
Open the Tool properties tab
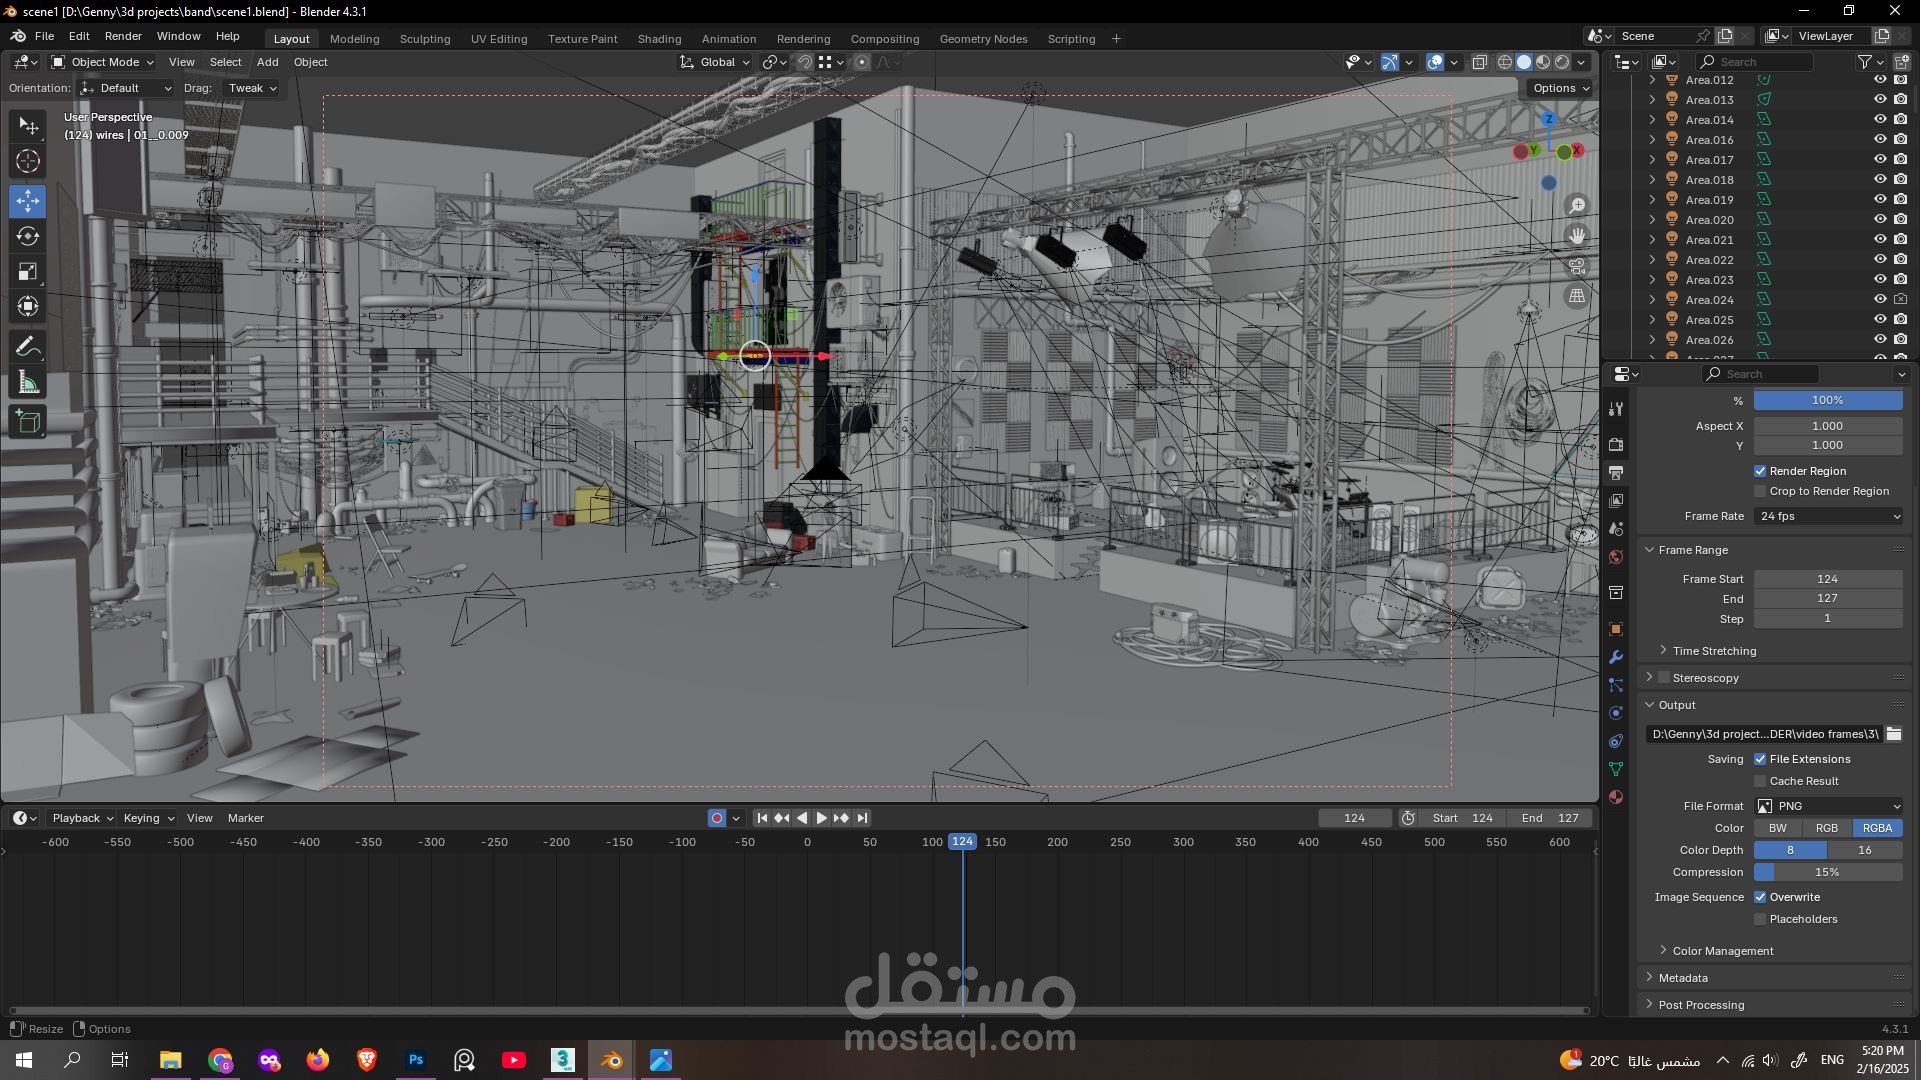pyautogui.click(x=1616, y=409)
